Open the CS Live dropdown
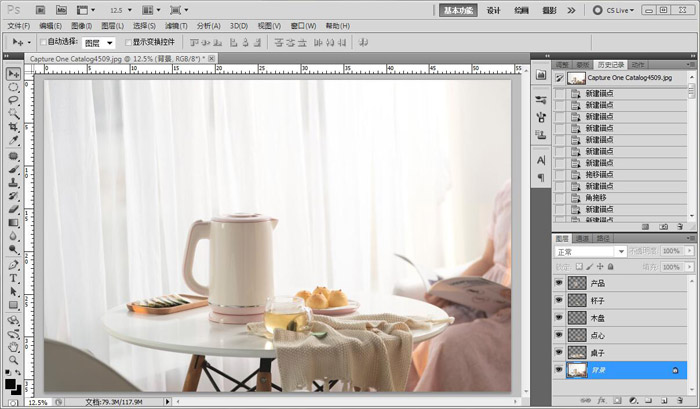This screenshot has height=409, width=700. coord(625,10)
